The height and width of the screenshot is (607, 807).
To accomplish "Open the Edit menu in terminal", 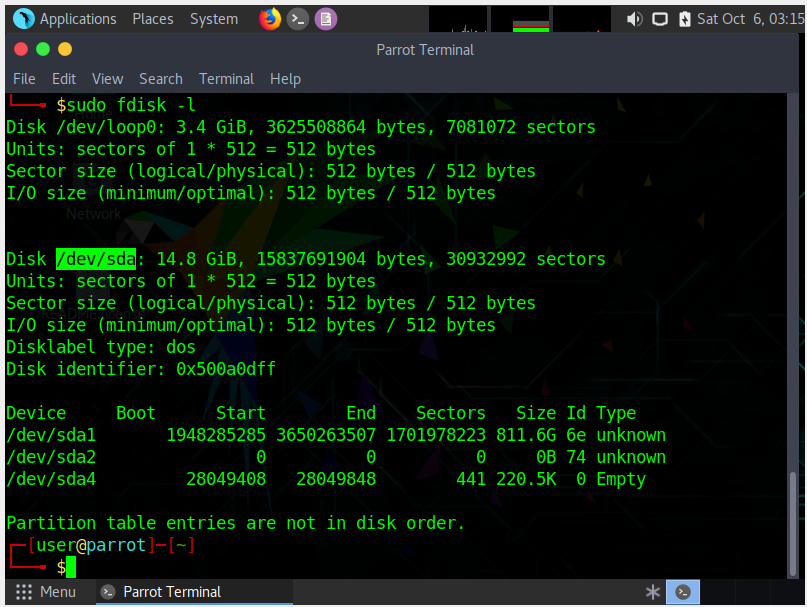I will point(64,79).
